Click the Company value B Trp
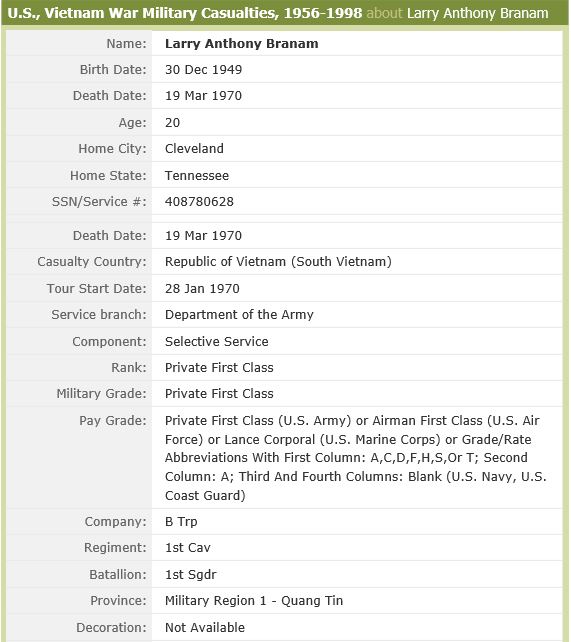 (181, 522)
